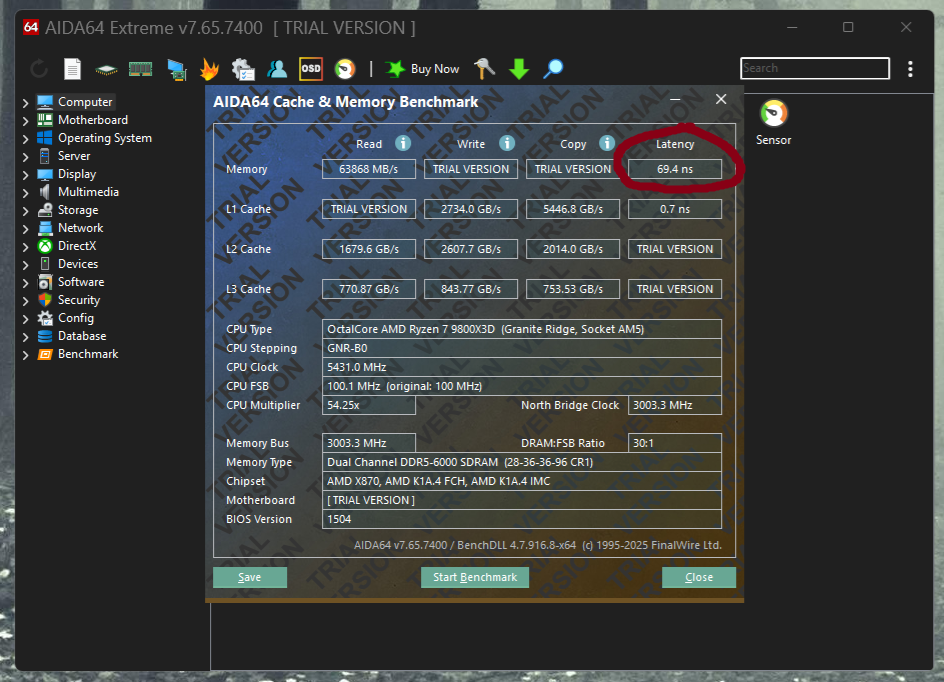
Task: Click the L2 Cache Read value 1679.6 GB/s
Action: 369,249
